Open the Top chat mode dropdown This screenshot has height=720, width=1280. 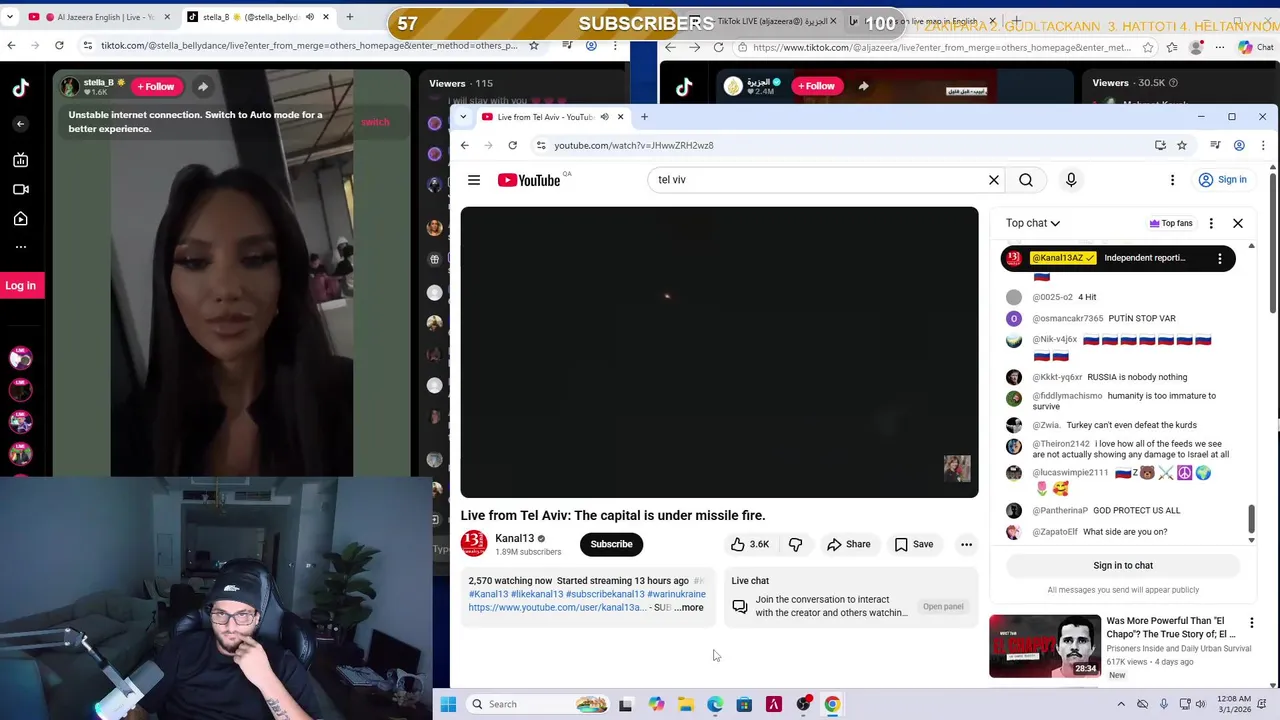pos(1033,223)
